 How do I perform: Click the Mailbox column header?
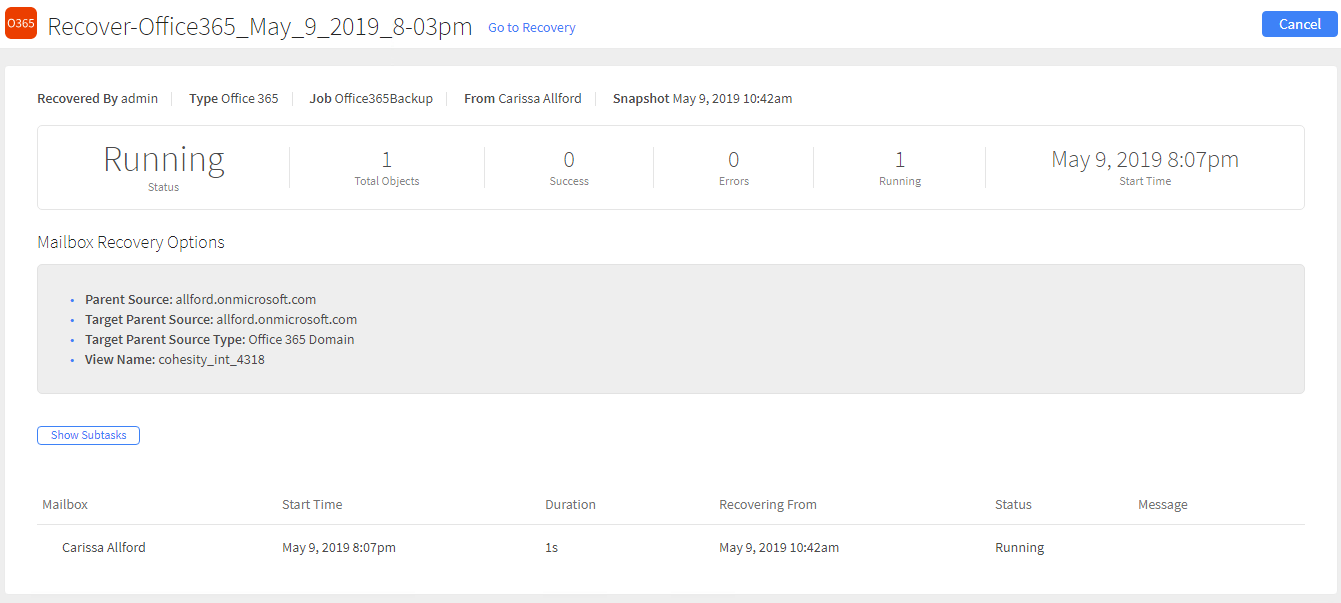[65, 505]
